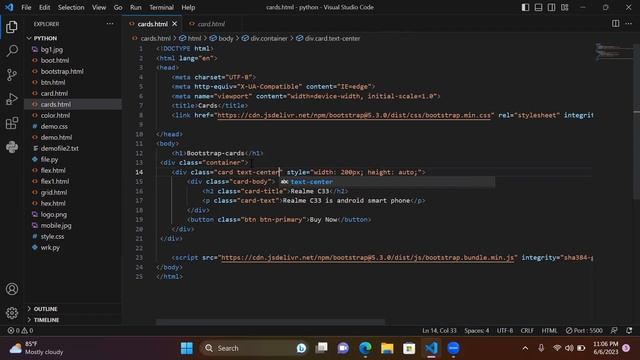Open the File menu

pyautogui.click(x=26, y=7)
